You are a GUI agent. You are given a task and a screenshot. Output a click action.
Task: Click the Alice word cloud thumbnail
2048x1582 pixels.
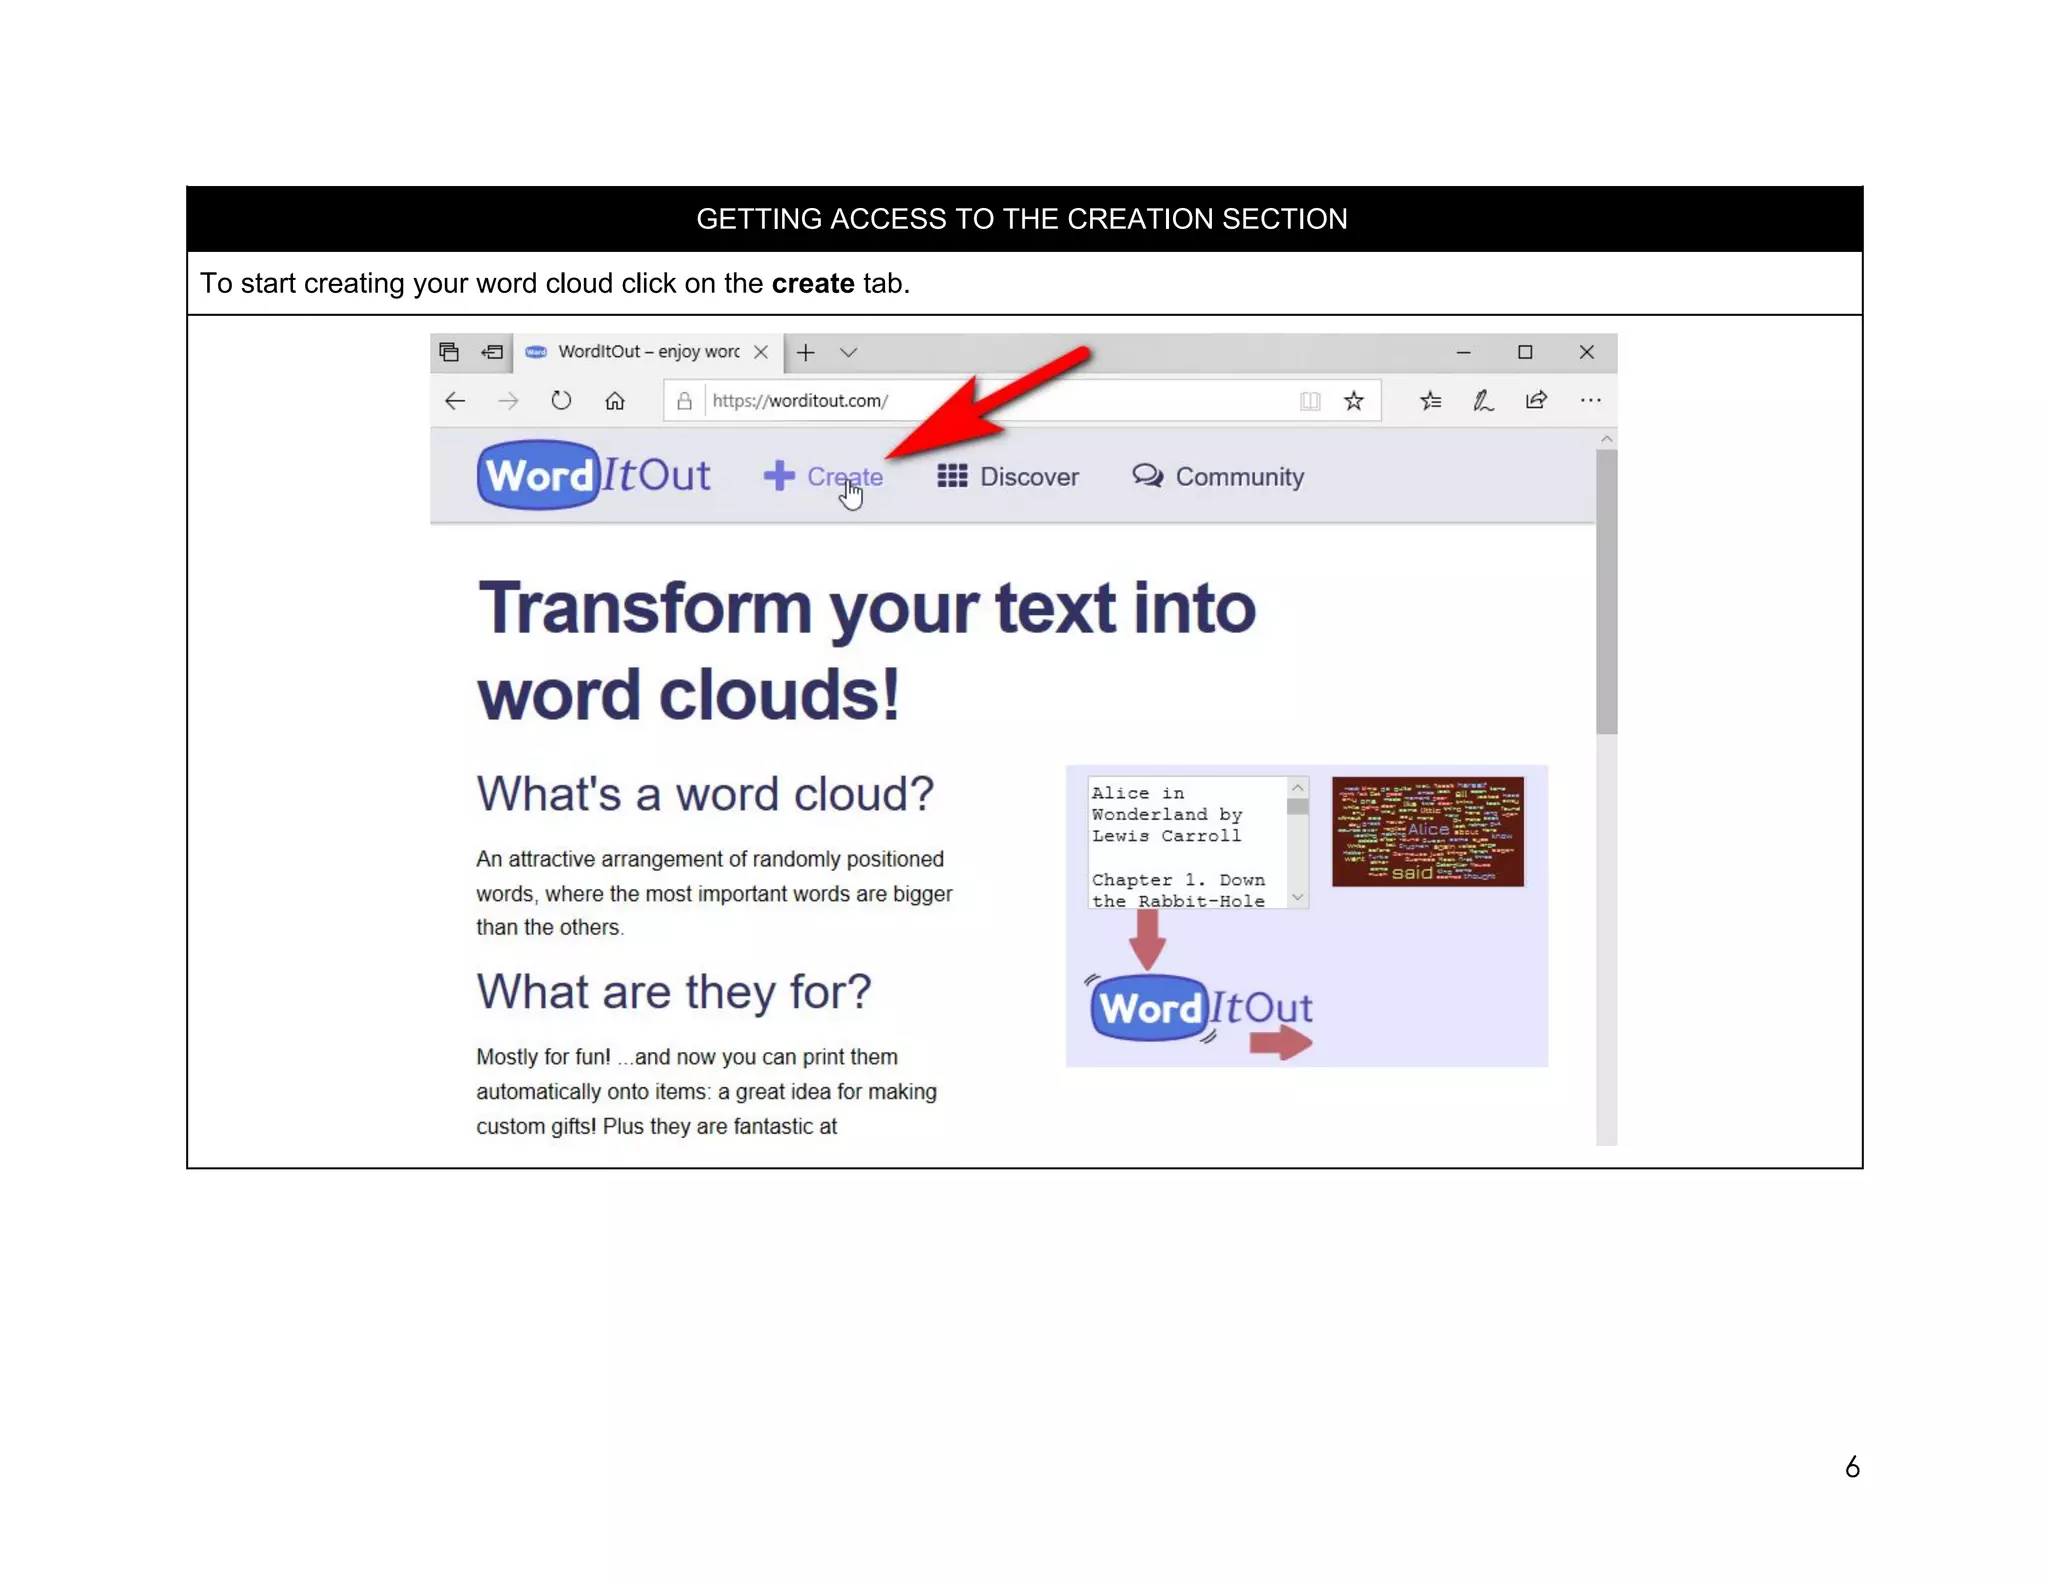[1427, 831]
